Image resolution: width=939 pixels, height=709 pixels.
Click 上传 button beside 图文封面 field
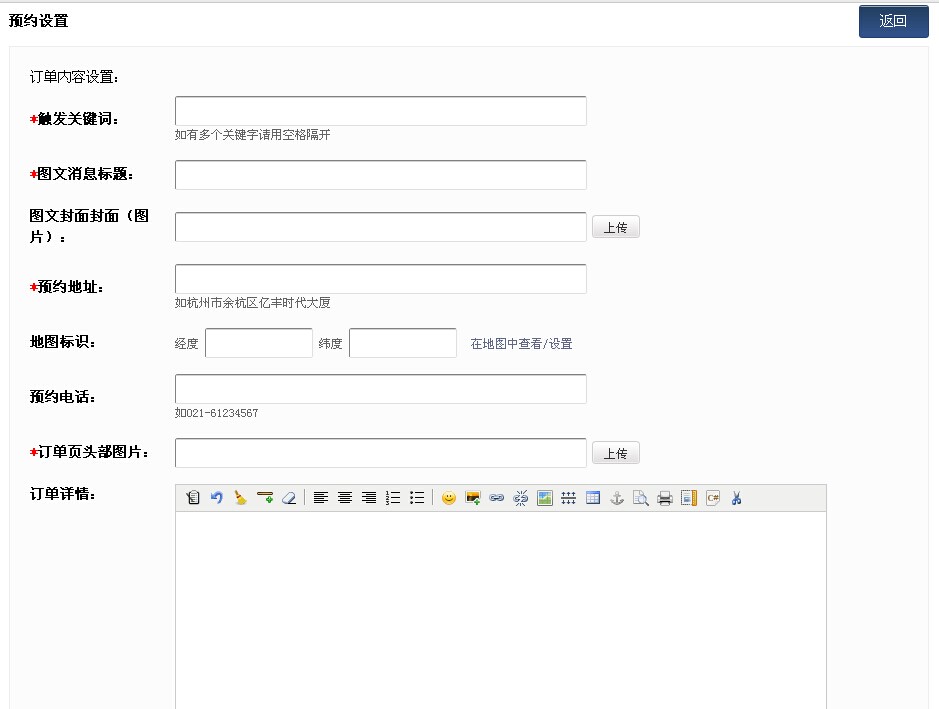click(615, 227)
